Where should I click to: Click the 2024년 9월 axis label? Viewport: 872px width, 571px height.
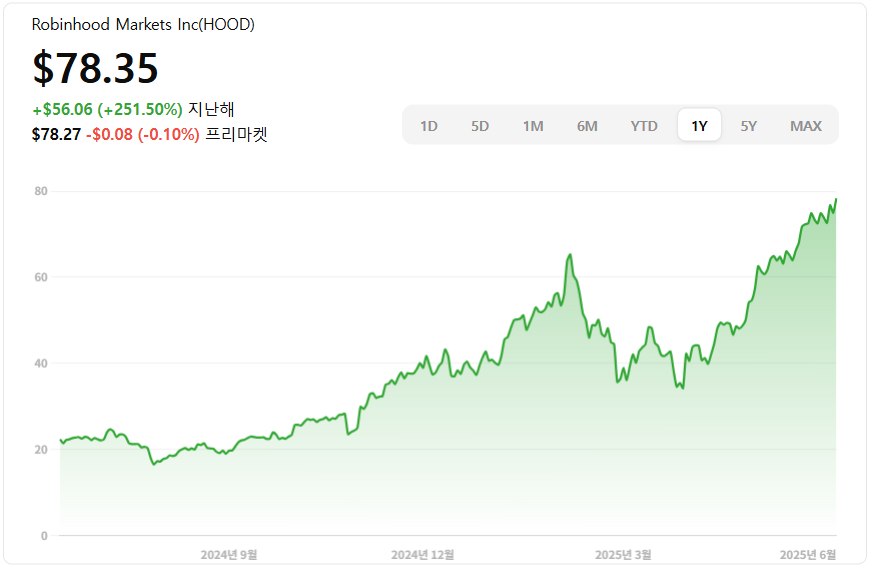[x=229, y=554]
